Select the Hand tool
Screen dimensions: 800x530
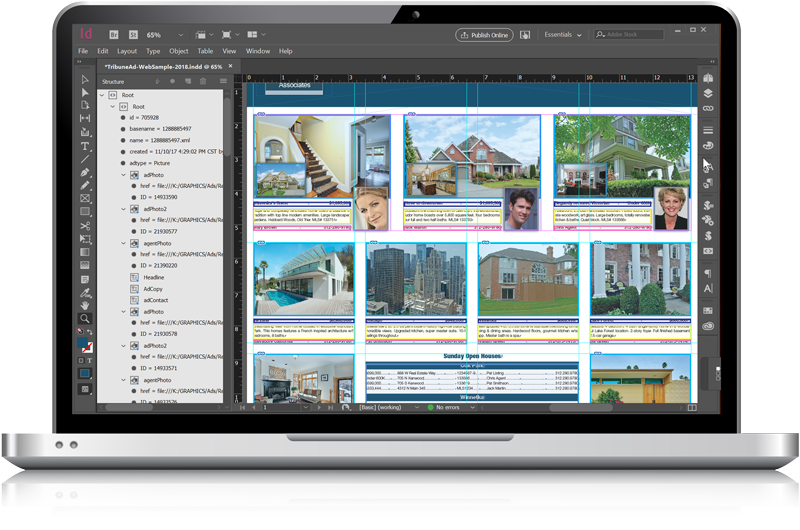pos(85,306)
